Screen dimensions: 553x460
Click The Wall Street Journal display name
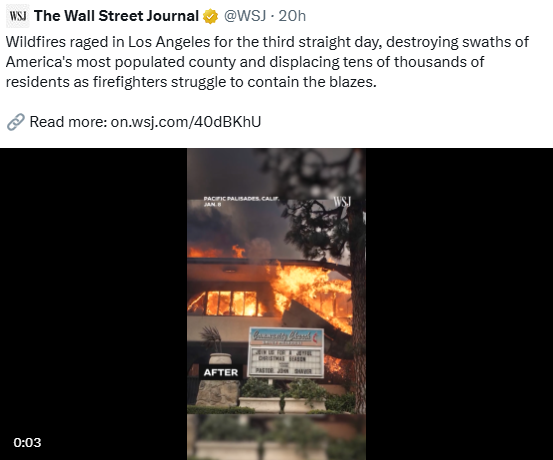(x=116, y=16)
